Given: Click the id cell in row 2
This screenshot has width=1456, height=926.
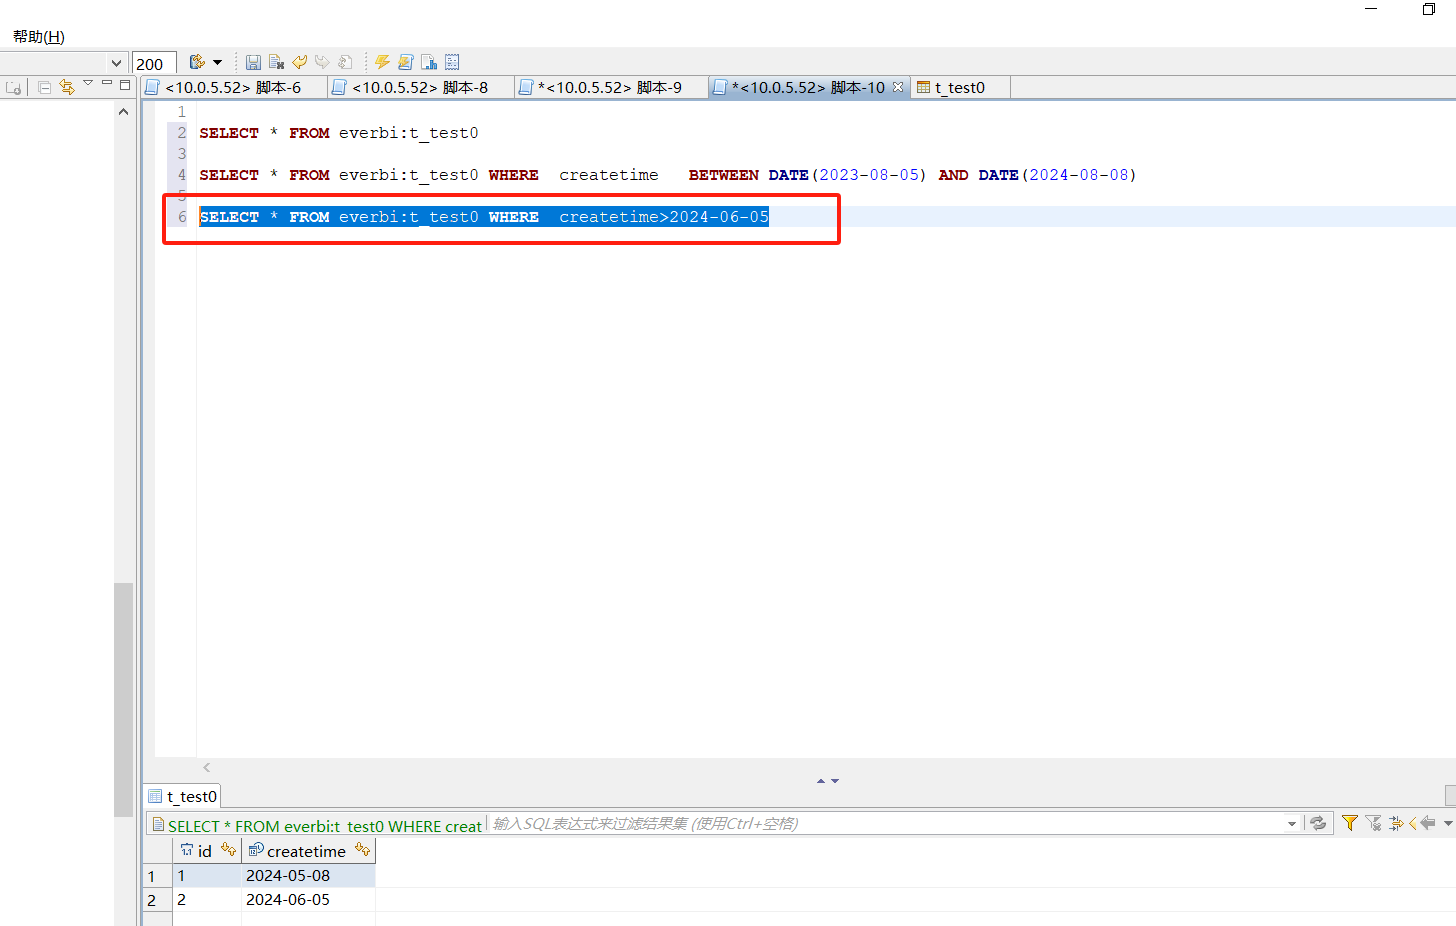Looking at the screenshot, I should tap(207, 900).
